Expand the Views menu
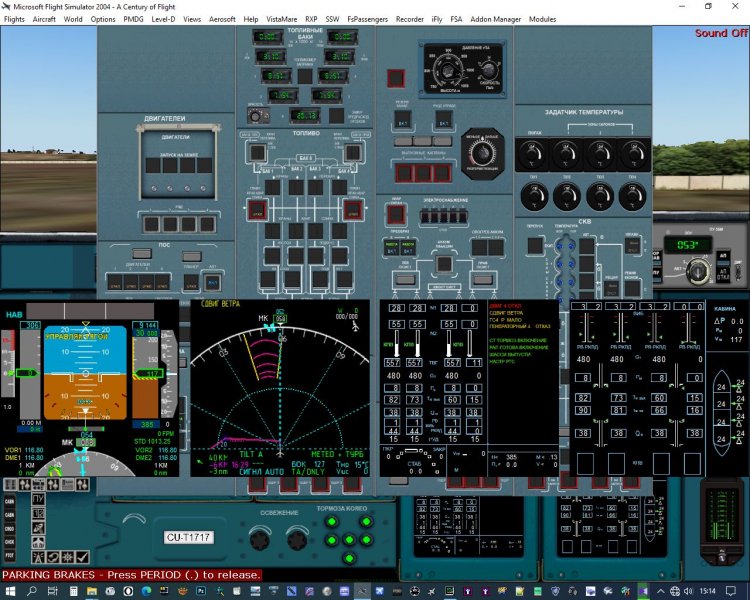The image size is (750, 600). pyautogui.click(x=192, y=19)
